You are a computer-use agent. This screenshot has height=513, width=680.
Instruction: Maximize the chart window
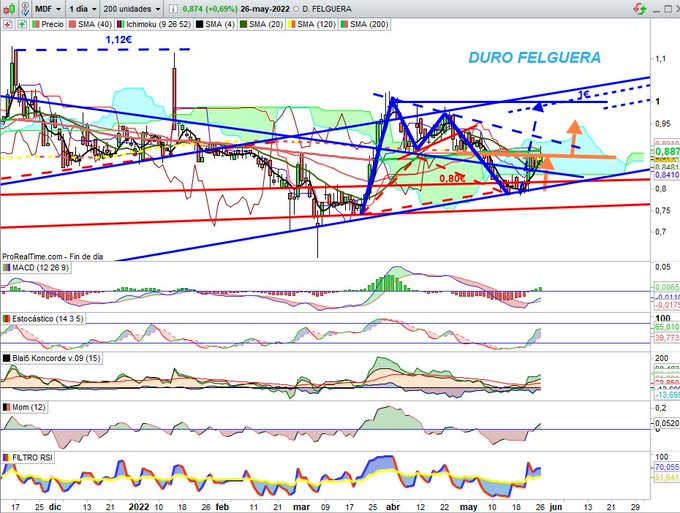coord(668,9)
